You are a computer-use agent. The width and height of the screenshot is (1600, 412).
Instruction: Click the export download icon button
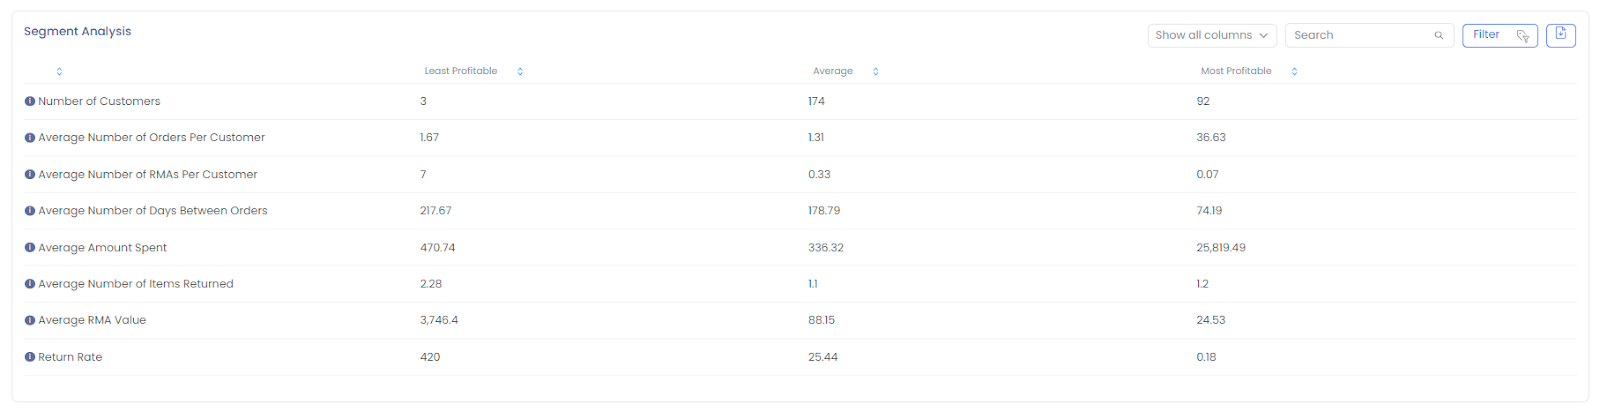pyautogui.click(x=1560, y=35)
